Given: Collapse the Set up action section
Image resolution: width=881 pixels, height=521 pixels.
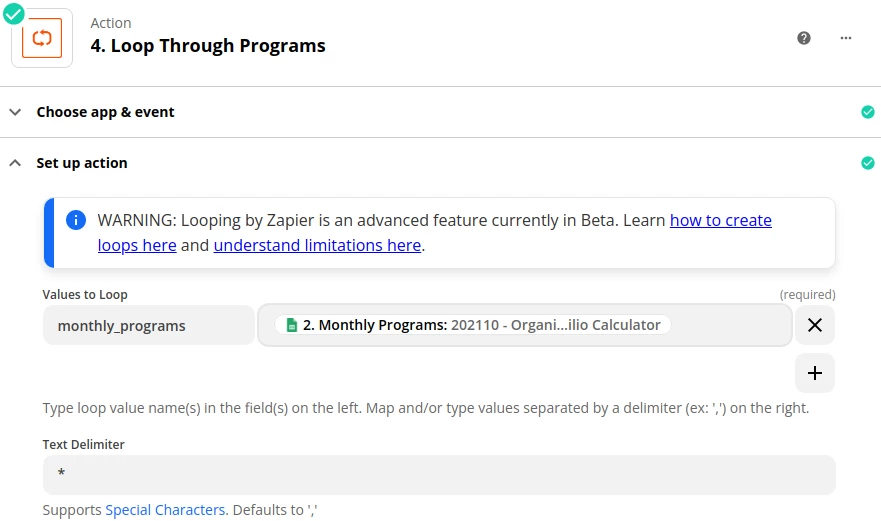Looking at the screenshot, I should [x=15, y=163].
